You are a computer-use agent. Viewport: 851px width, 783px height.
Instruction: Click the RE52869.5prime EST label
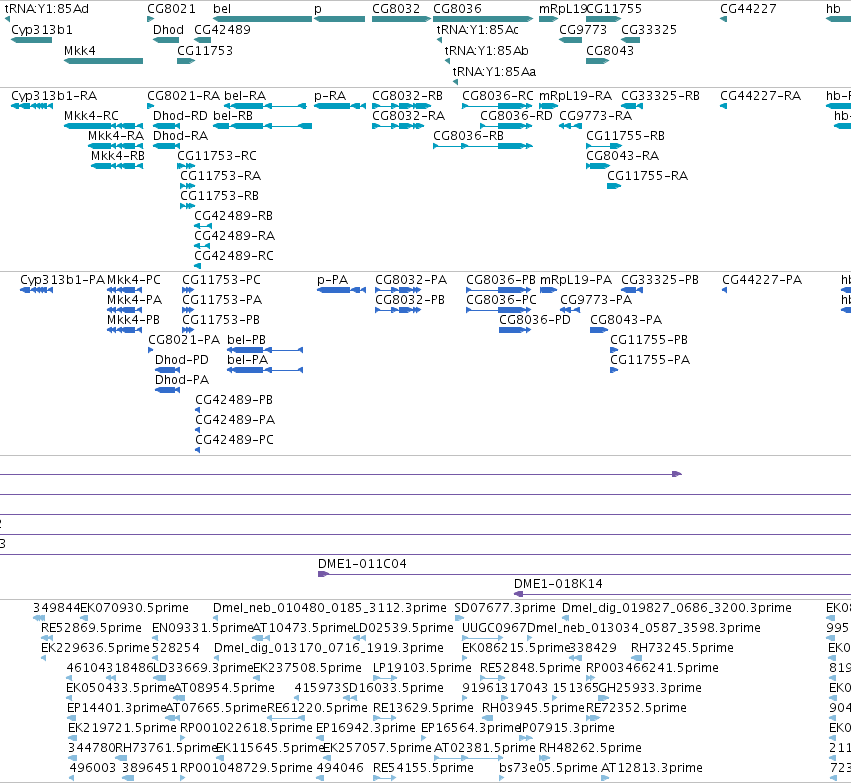point(91,628)
